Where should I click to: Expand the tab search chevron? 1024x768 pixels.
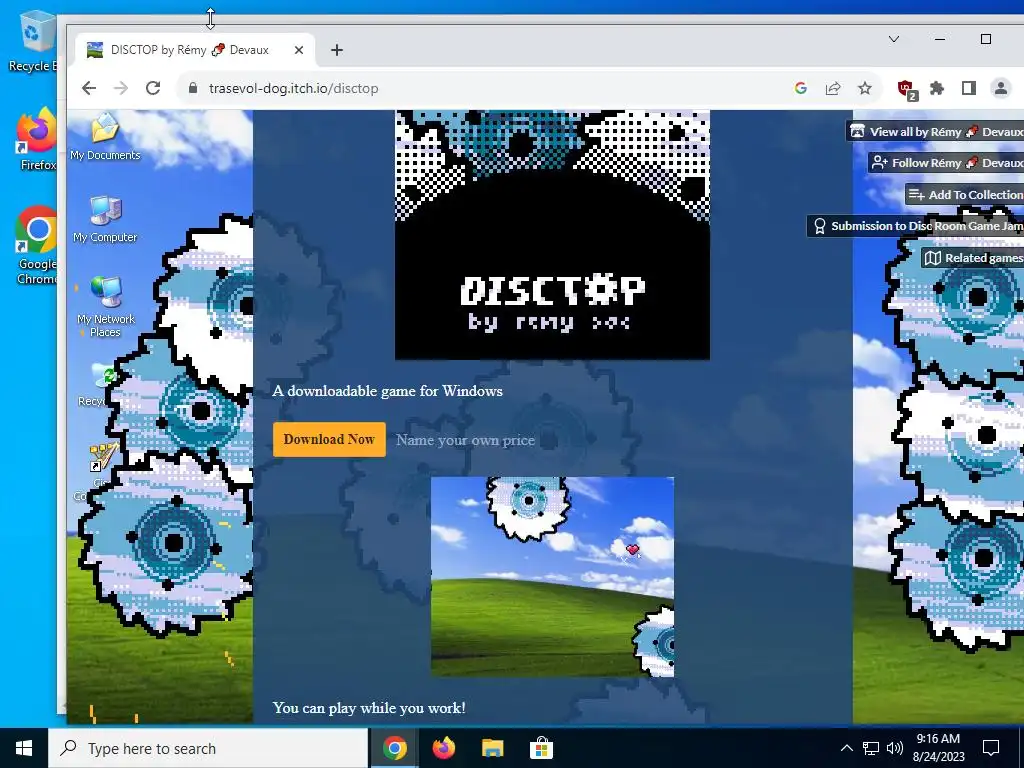tap(894, 39)
